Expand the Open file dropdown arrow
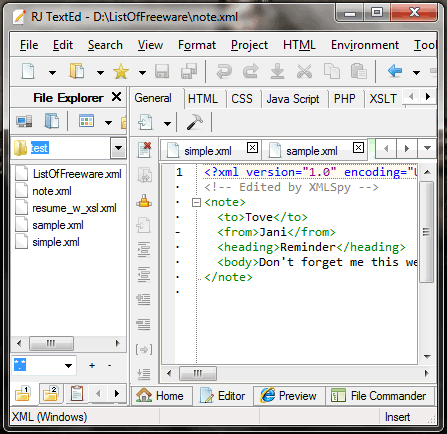447x434 pixels. (x=100, y=72)
